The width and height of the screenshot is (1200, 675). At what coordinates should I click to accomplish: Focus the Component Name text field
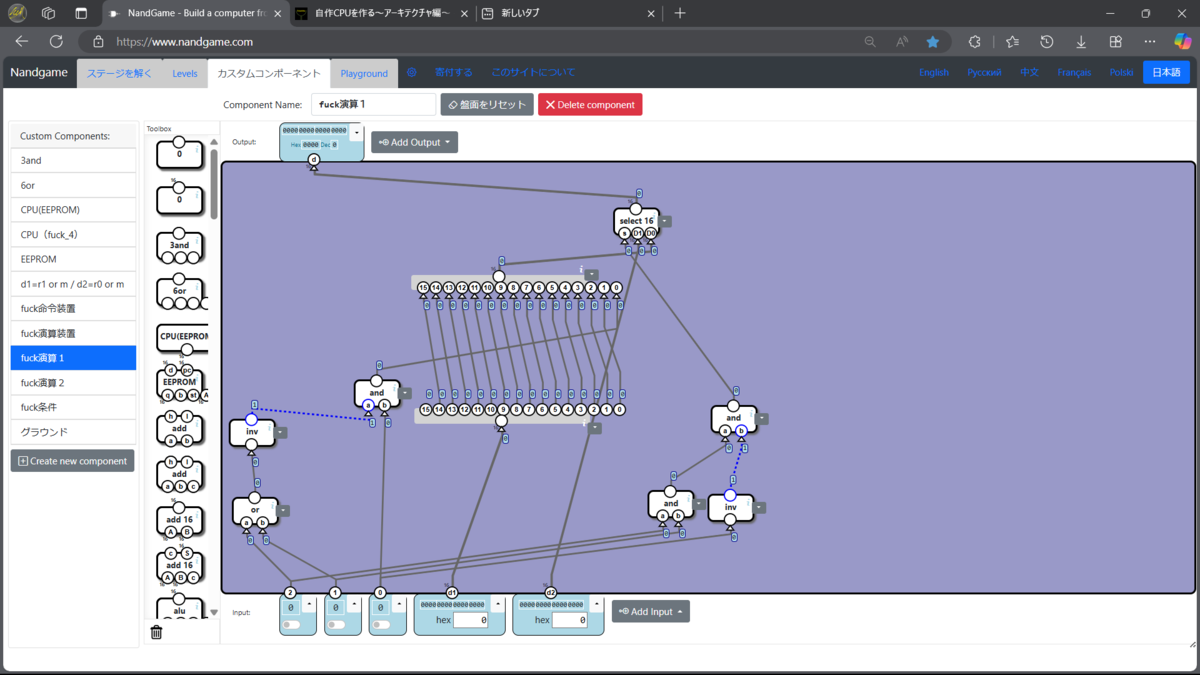[x=373, y=105]
